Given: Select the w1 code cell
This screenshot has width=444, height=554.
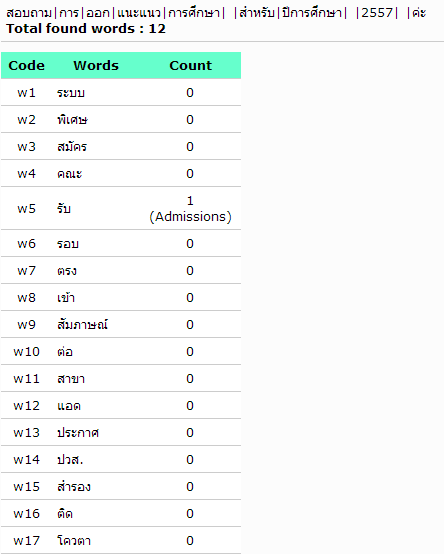Looking at the screenshot, I should [x=26, y=93].
